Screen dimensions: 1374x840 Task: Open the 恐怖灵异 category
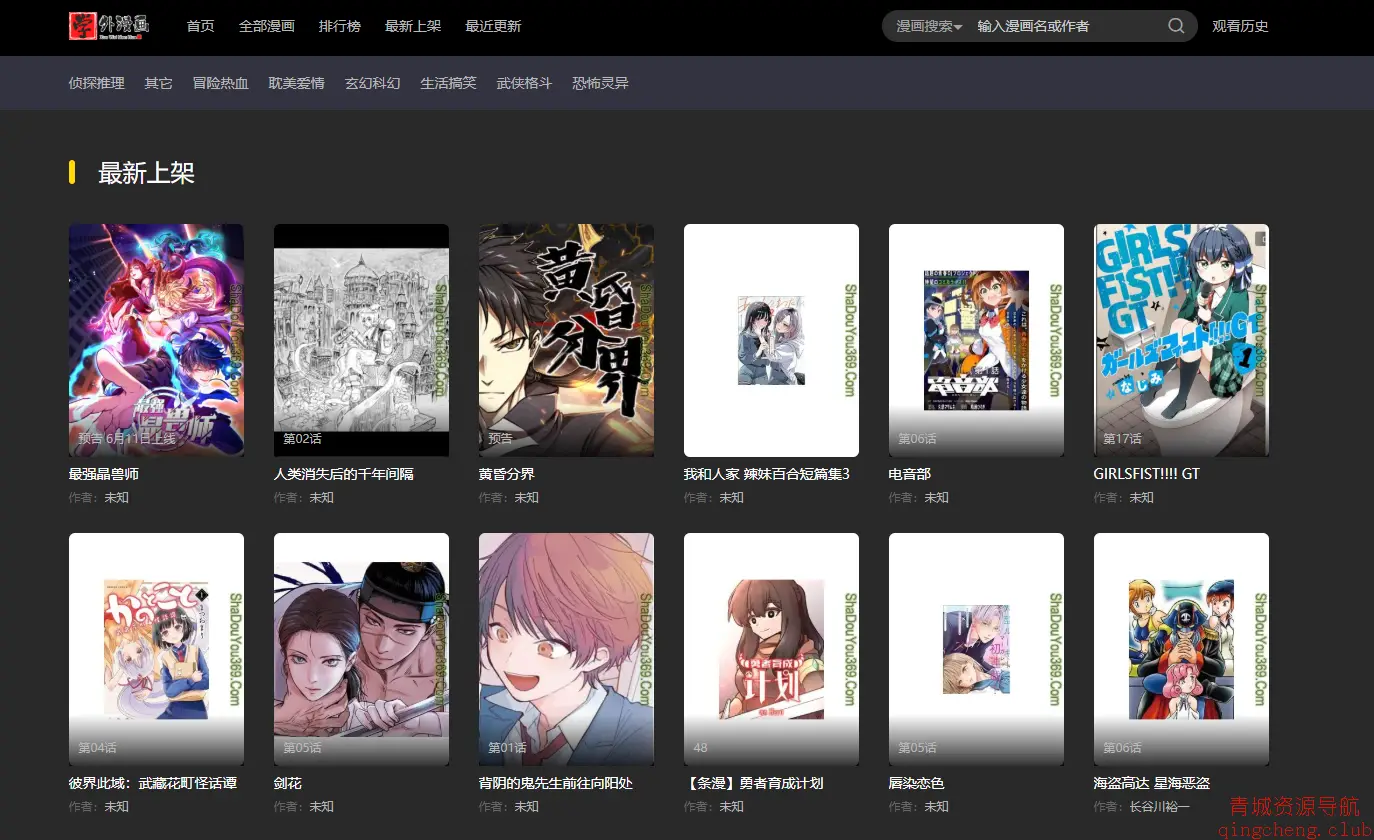pyautogui.click(x=599, y=83)
